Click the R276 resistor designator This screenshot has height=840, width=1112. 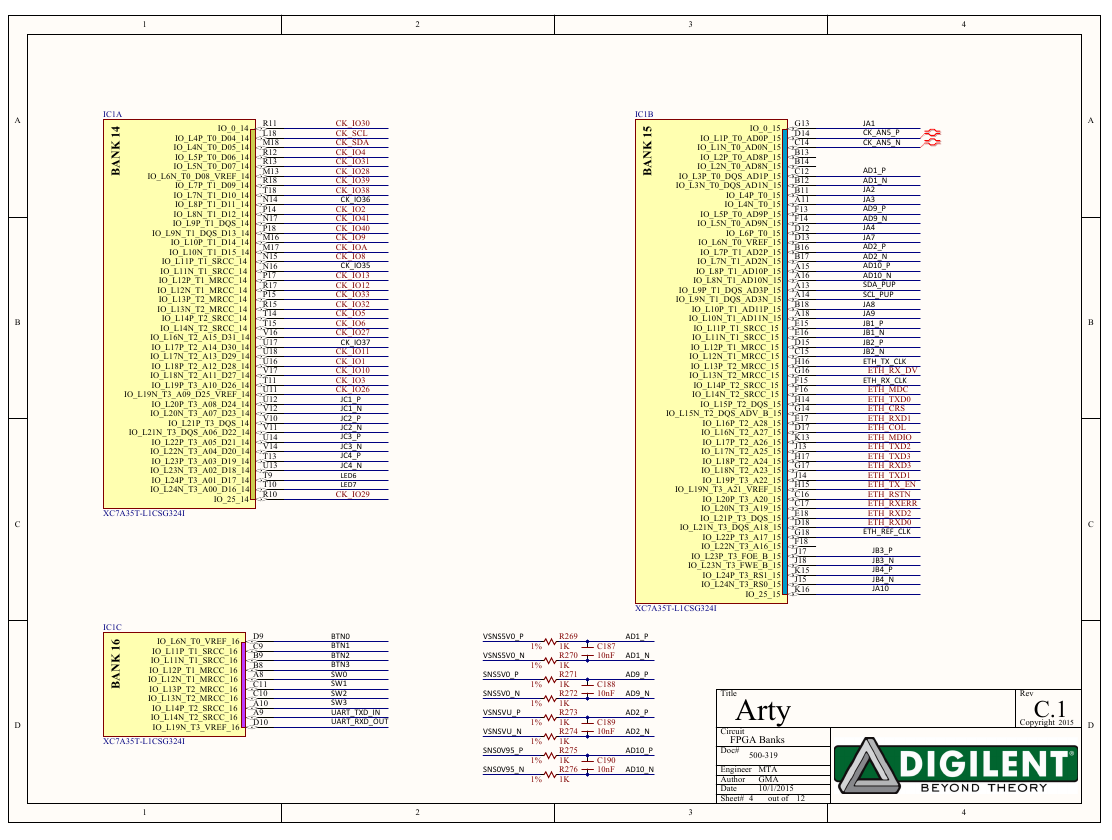pyautogui.click(x=568, y=769)
